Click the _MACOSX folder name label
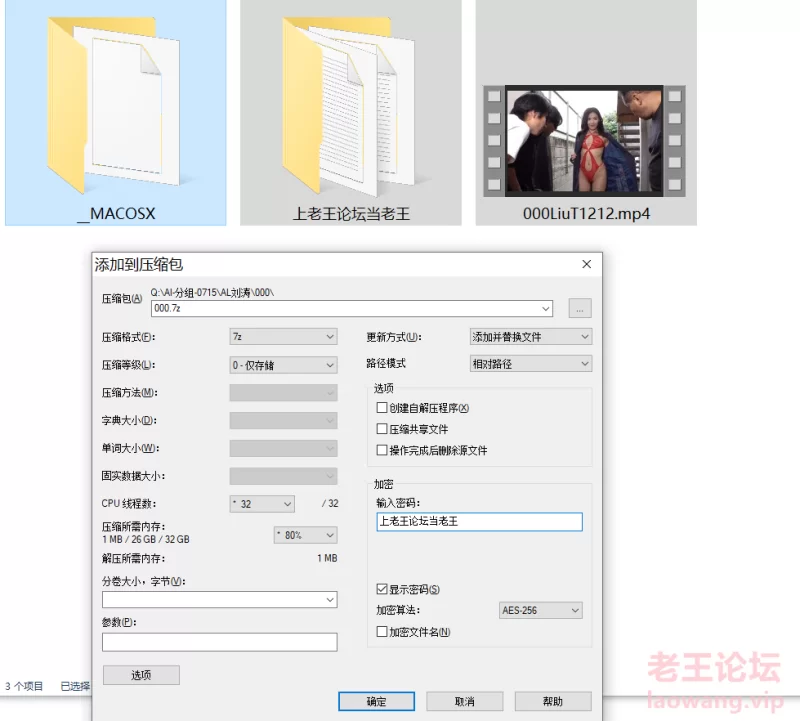 click(116, 213)
